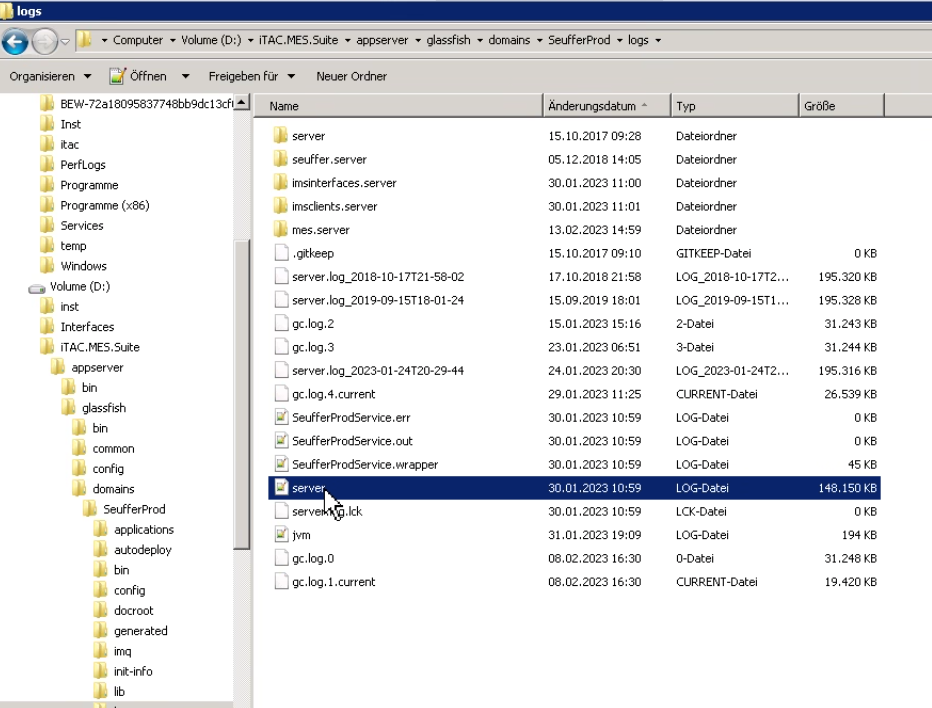
Task: Click the grey Forward navigation arrow
Action: point(45,41)
